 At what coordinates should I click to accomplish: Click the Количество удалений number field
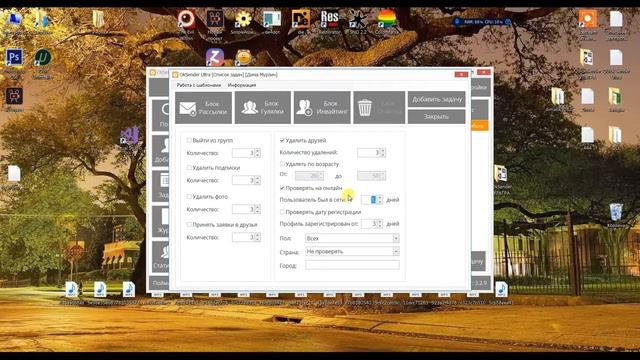pyautogui.click(x=369, y=152)
